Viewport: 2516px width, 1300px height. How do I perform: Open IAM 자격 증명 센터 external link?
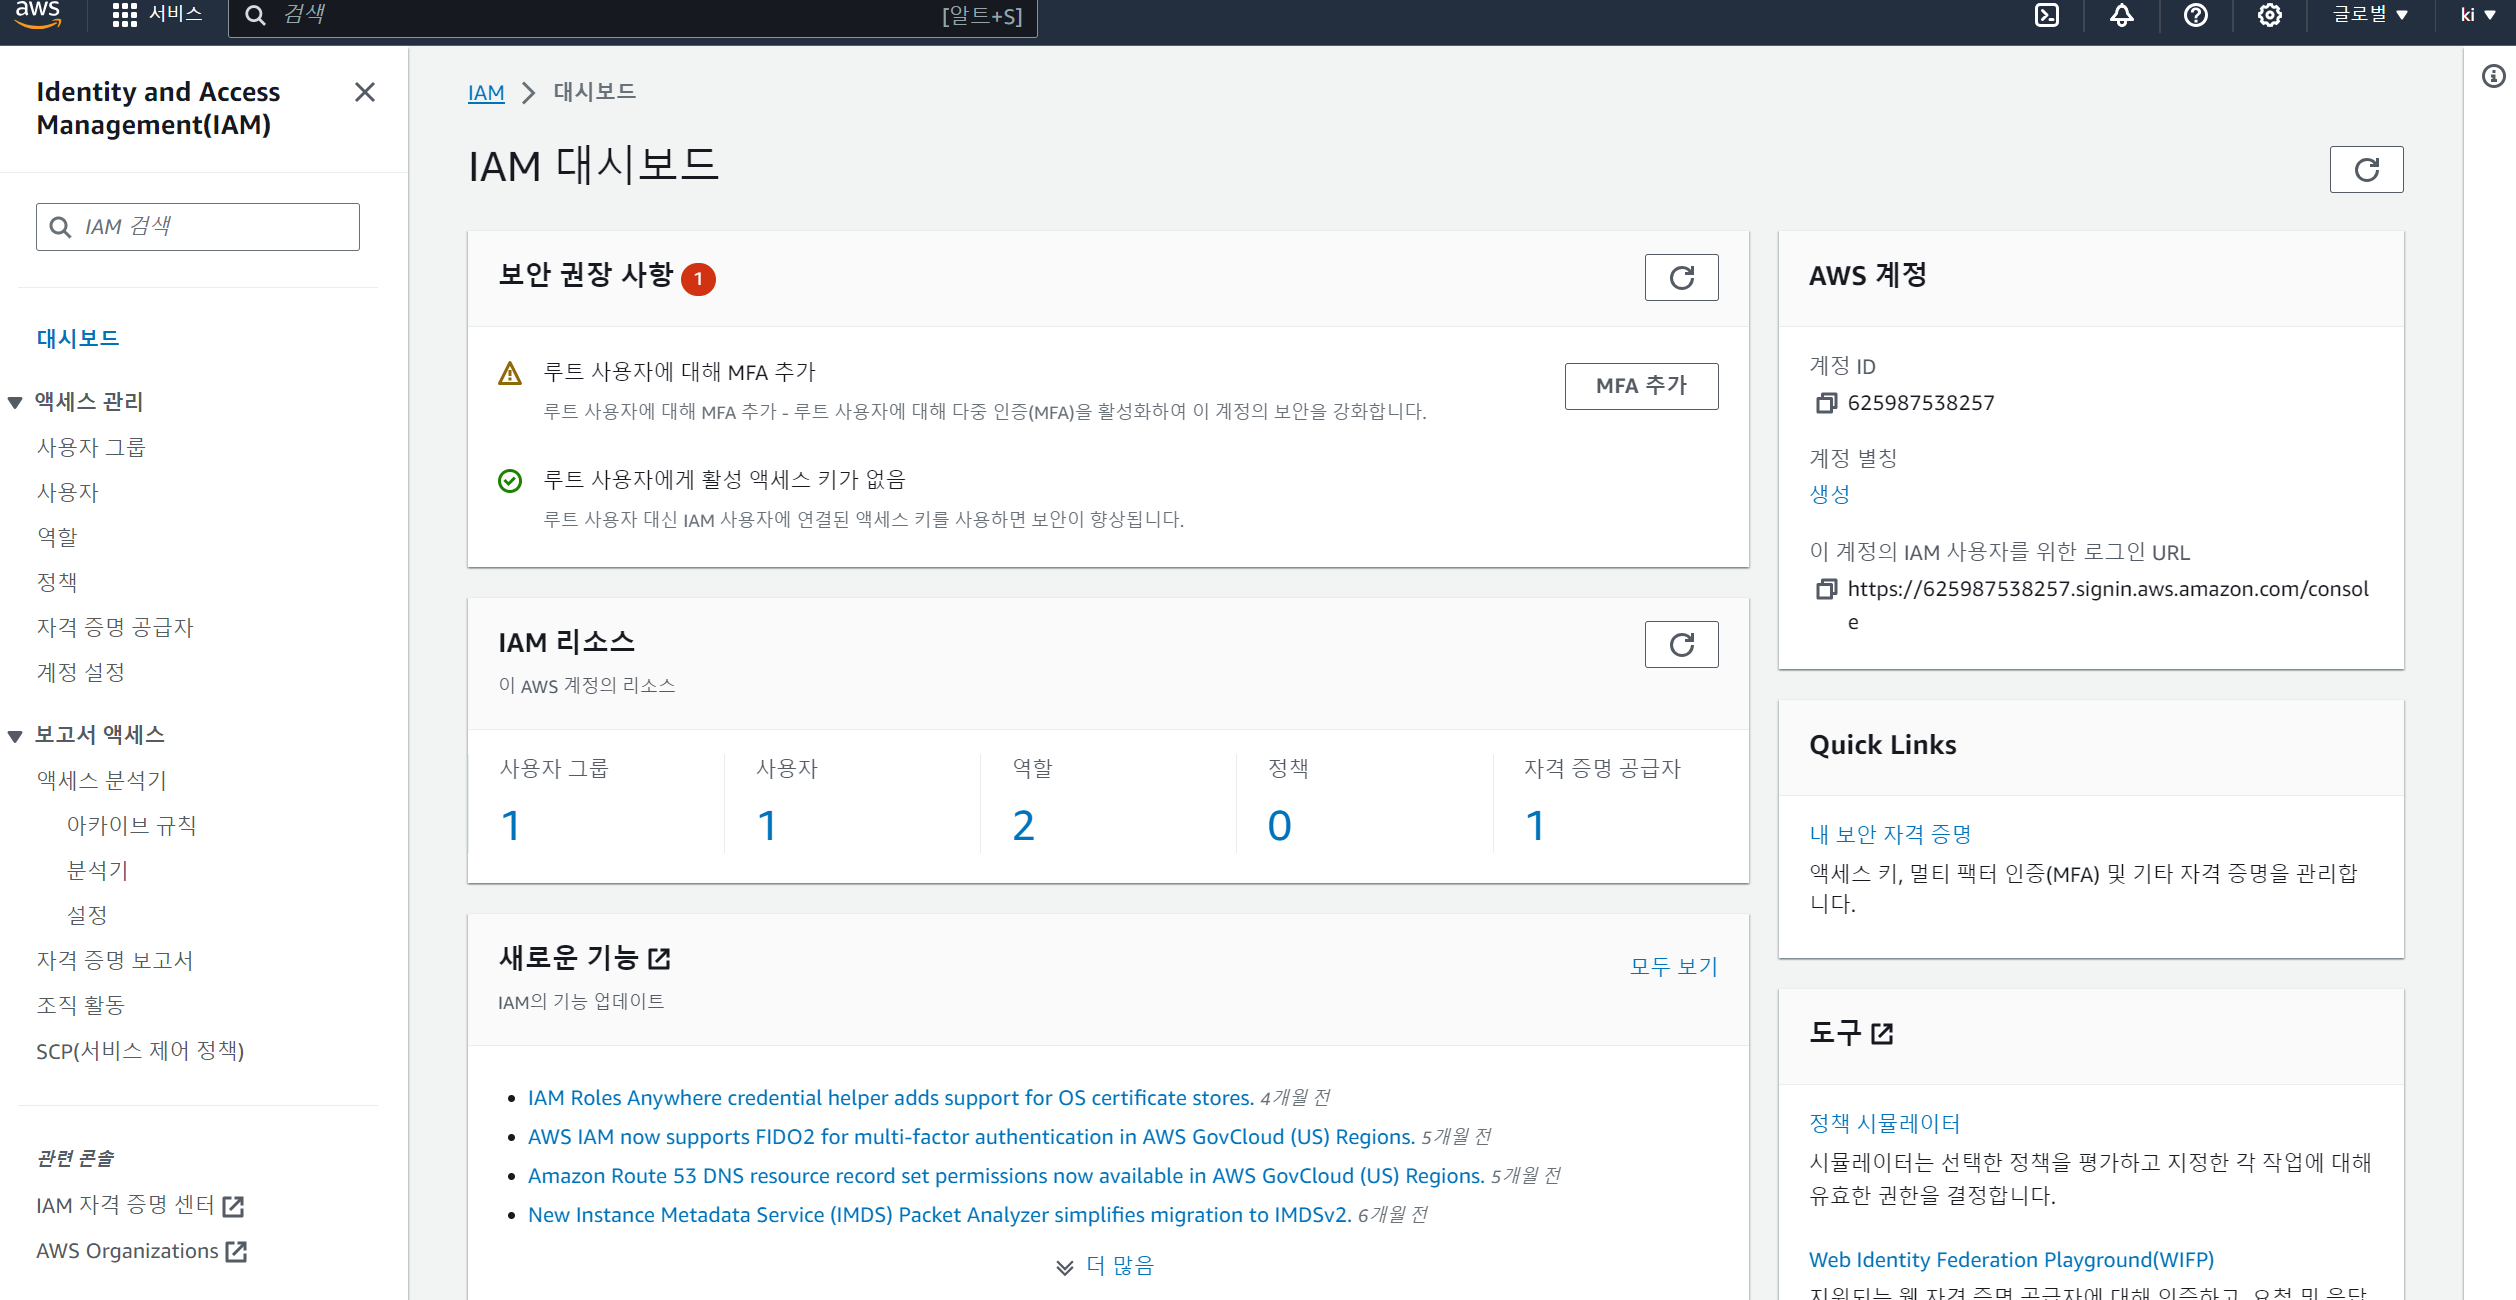coord(140,1206)
